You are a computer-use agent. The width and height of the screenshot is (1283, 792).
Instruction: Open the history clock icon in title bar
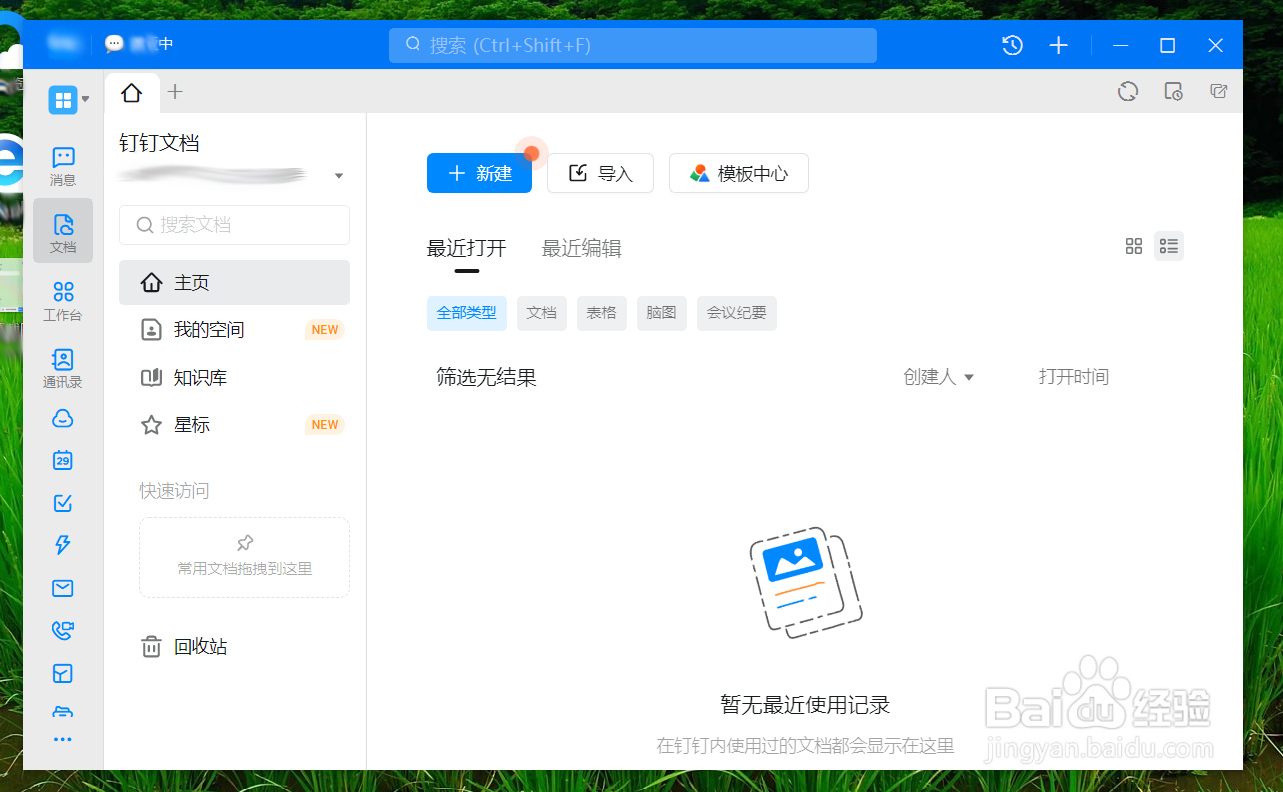pyautogui.click(x=1013, y=45)
